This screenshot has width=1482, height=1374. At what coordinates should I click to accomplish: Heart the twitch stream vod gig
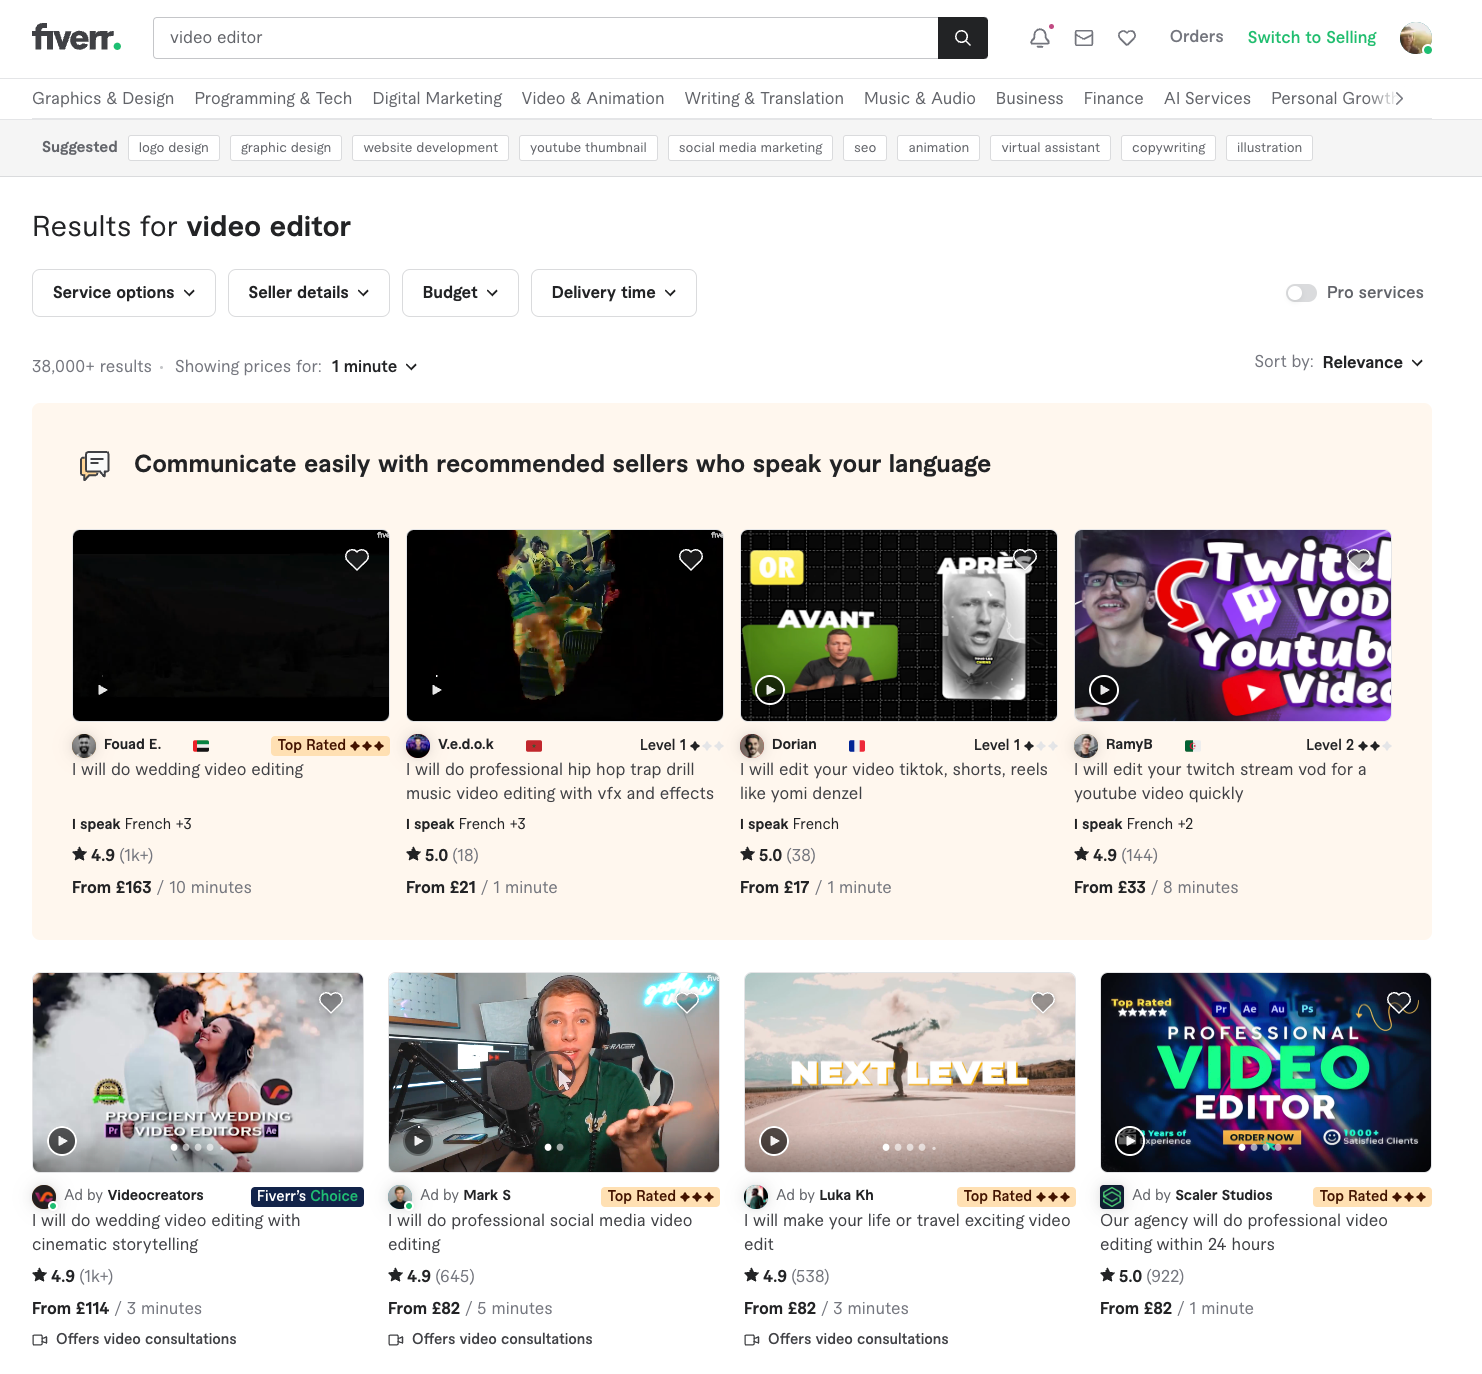[1358, 559]
